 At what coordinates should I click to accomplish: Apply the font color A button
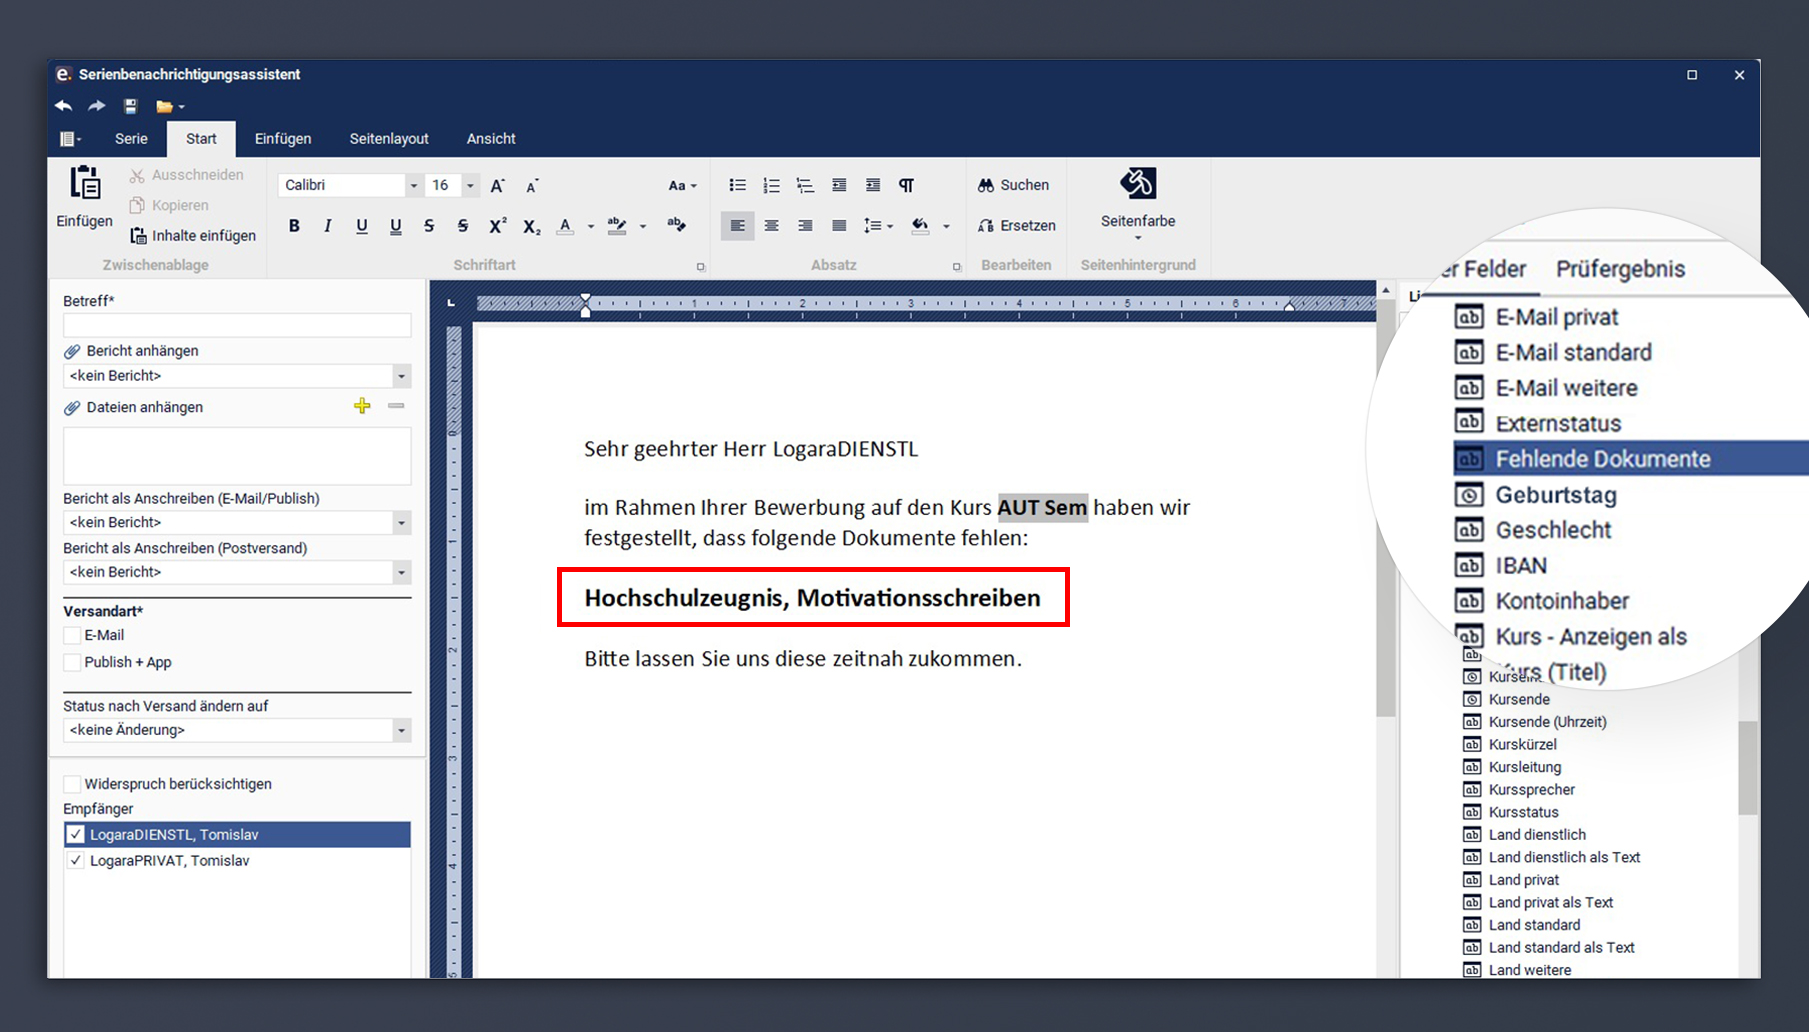pyautogui.click(x=566, y=226)
